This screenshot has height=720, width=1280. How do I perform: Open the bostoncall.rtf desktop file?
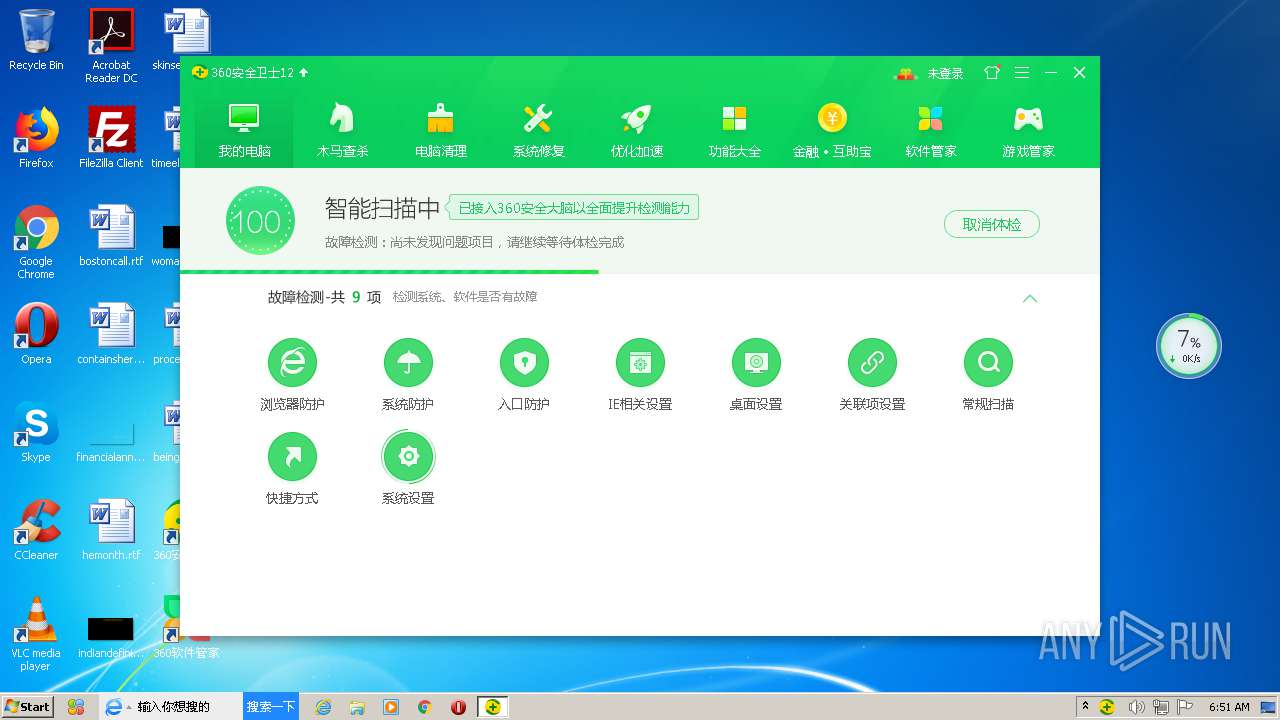pyautogui.click(x=111, y=236)
